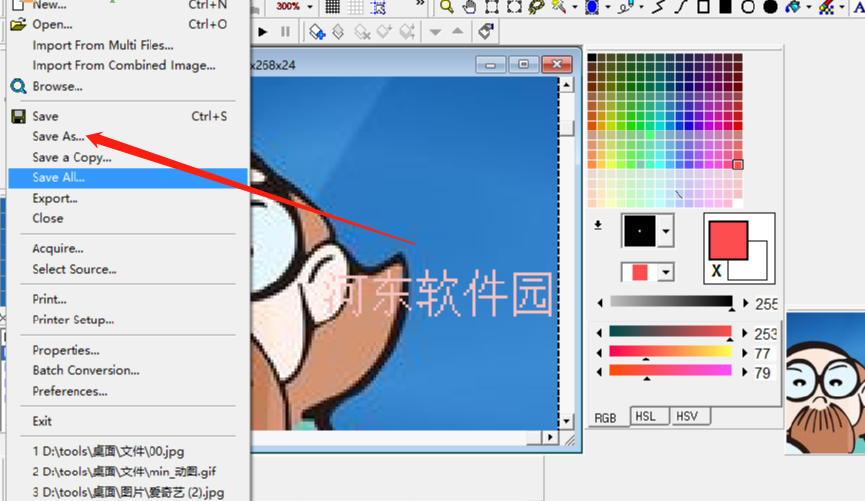Pause the animation playback
The width and height of the screenshot is (865, 501).
click(x=285, y=32)
